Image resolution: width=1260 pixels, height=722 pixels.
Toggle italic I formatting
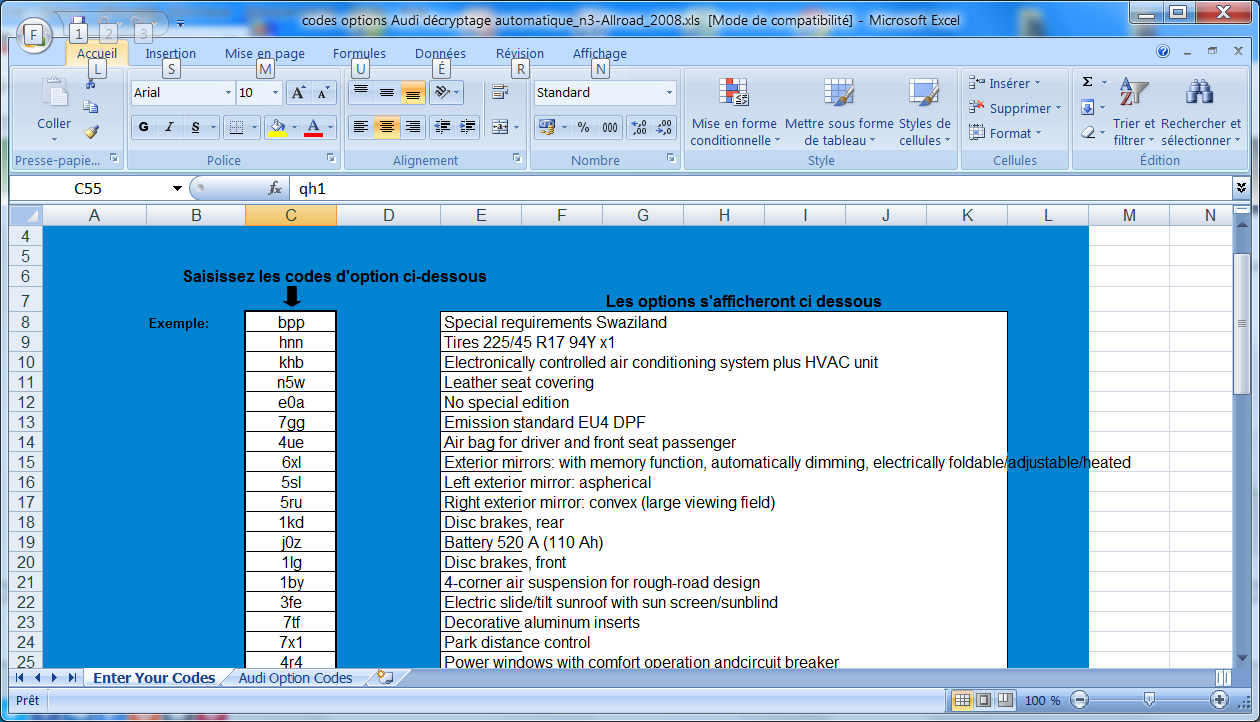pos(169,127)
